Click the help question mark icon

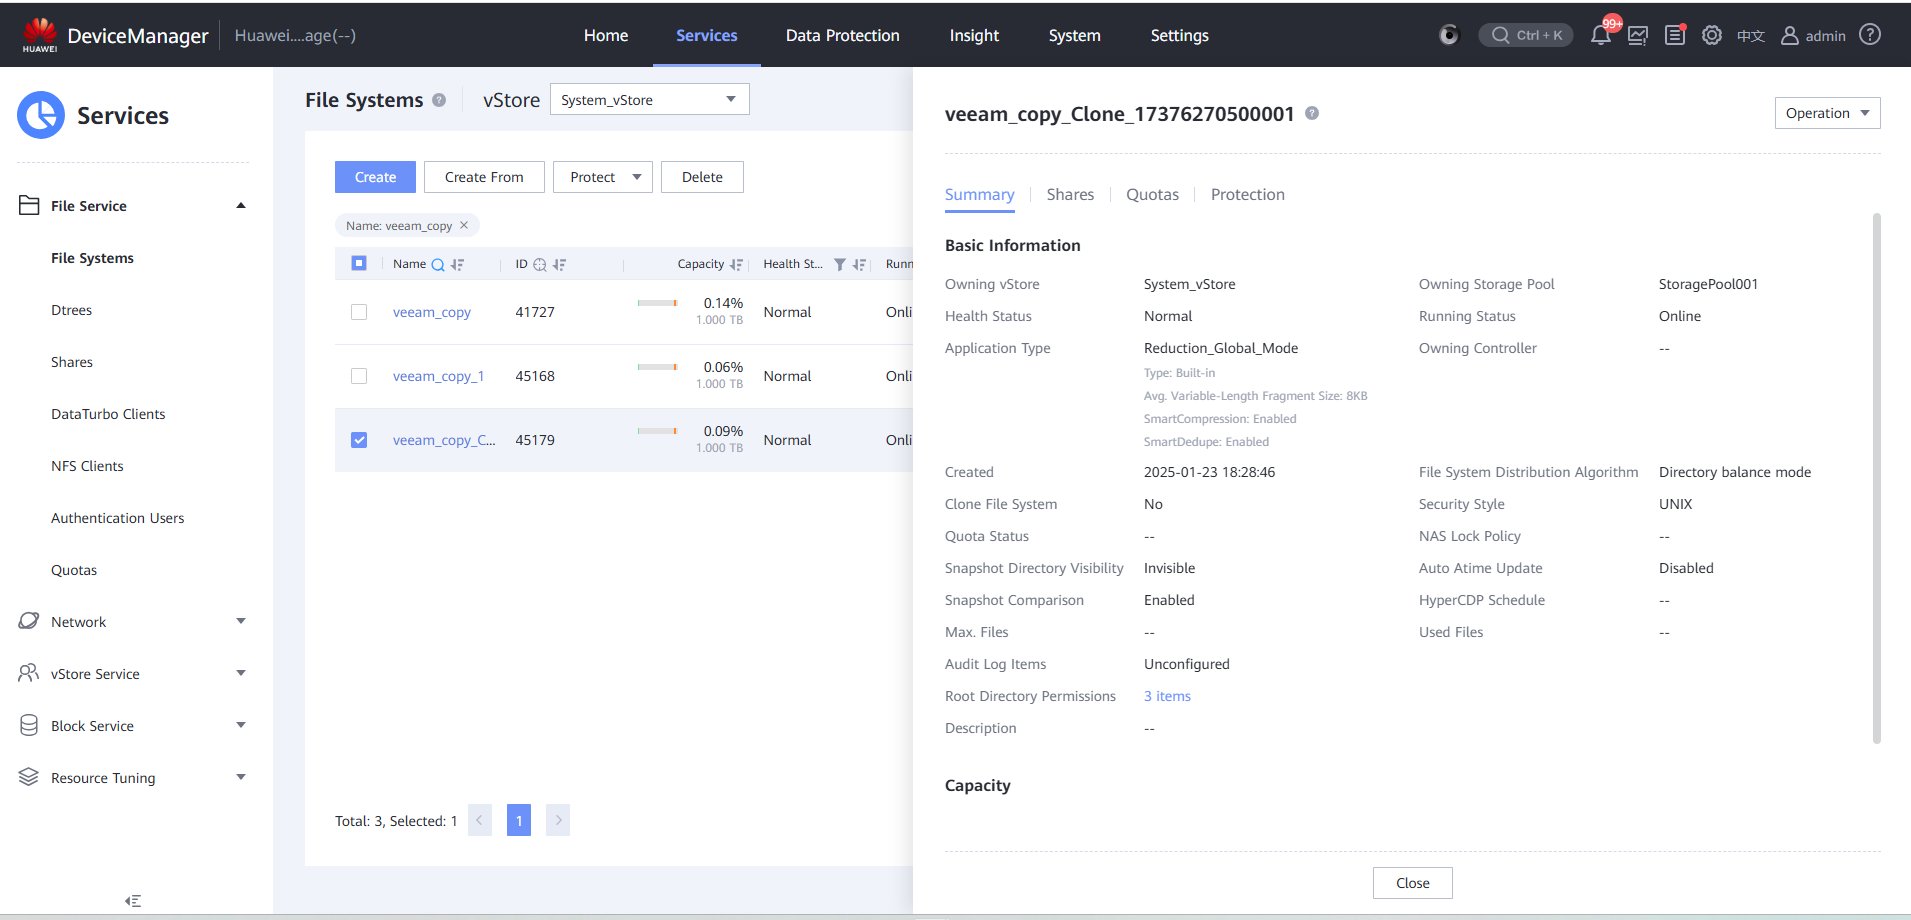click(1870, 35)
